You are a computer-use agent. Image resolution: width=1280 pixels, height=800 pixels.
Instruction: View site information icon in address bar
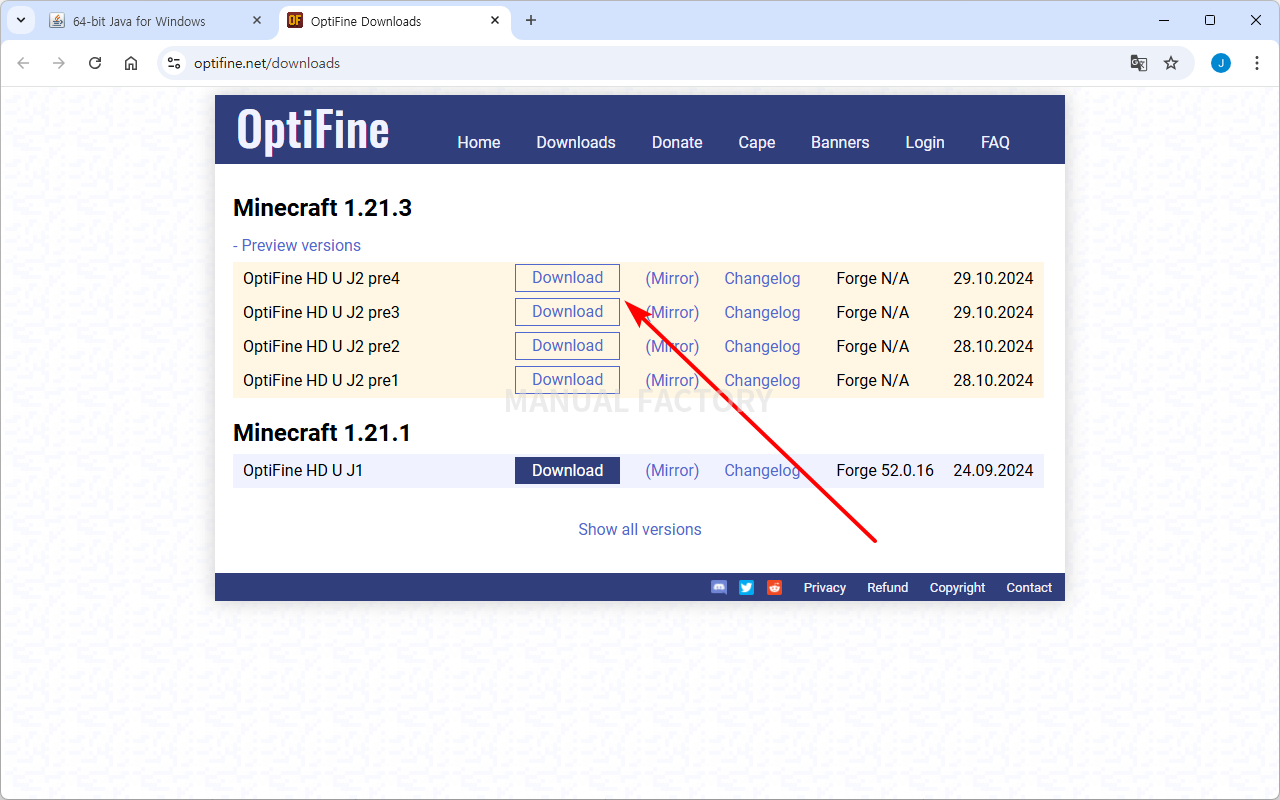click(x=174, y=63)
